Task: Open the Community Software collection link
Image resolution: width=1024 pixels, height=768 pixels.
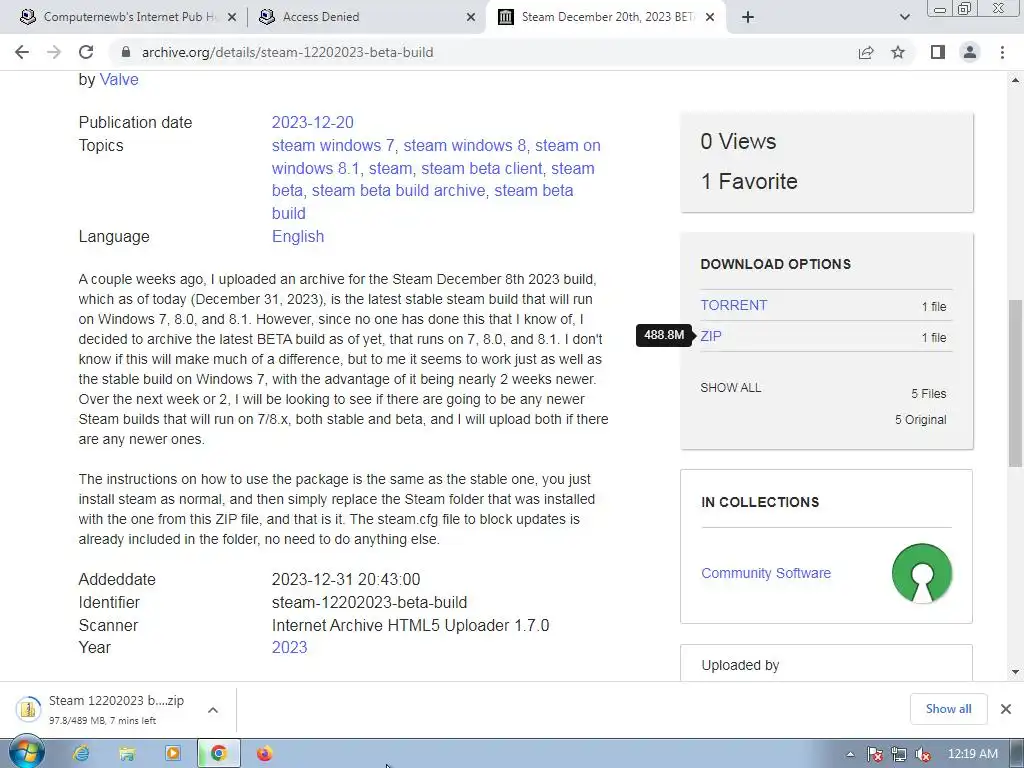Action: pyautogui.click(x=765, y=573)
